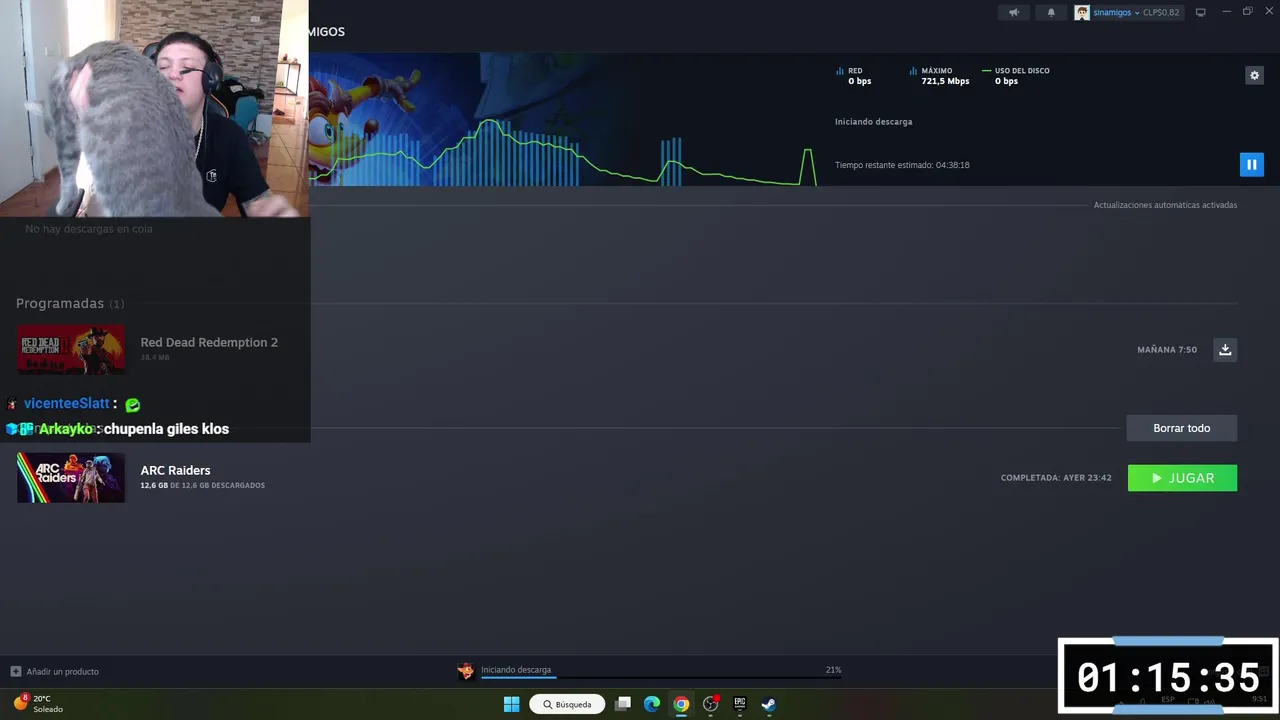
Task: Click Actualizaciones automáticas activadas text
Action: pos(1165,205)
